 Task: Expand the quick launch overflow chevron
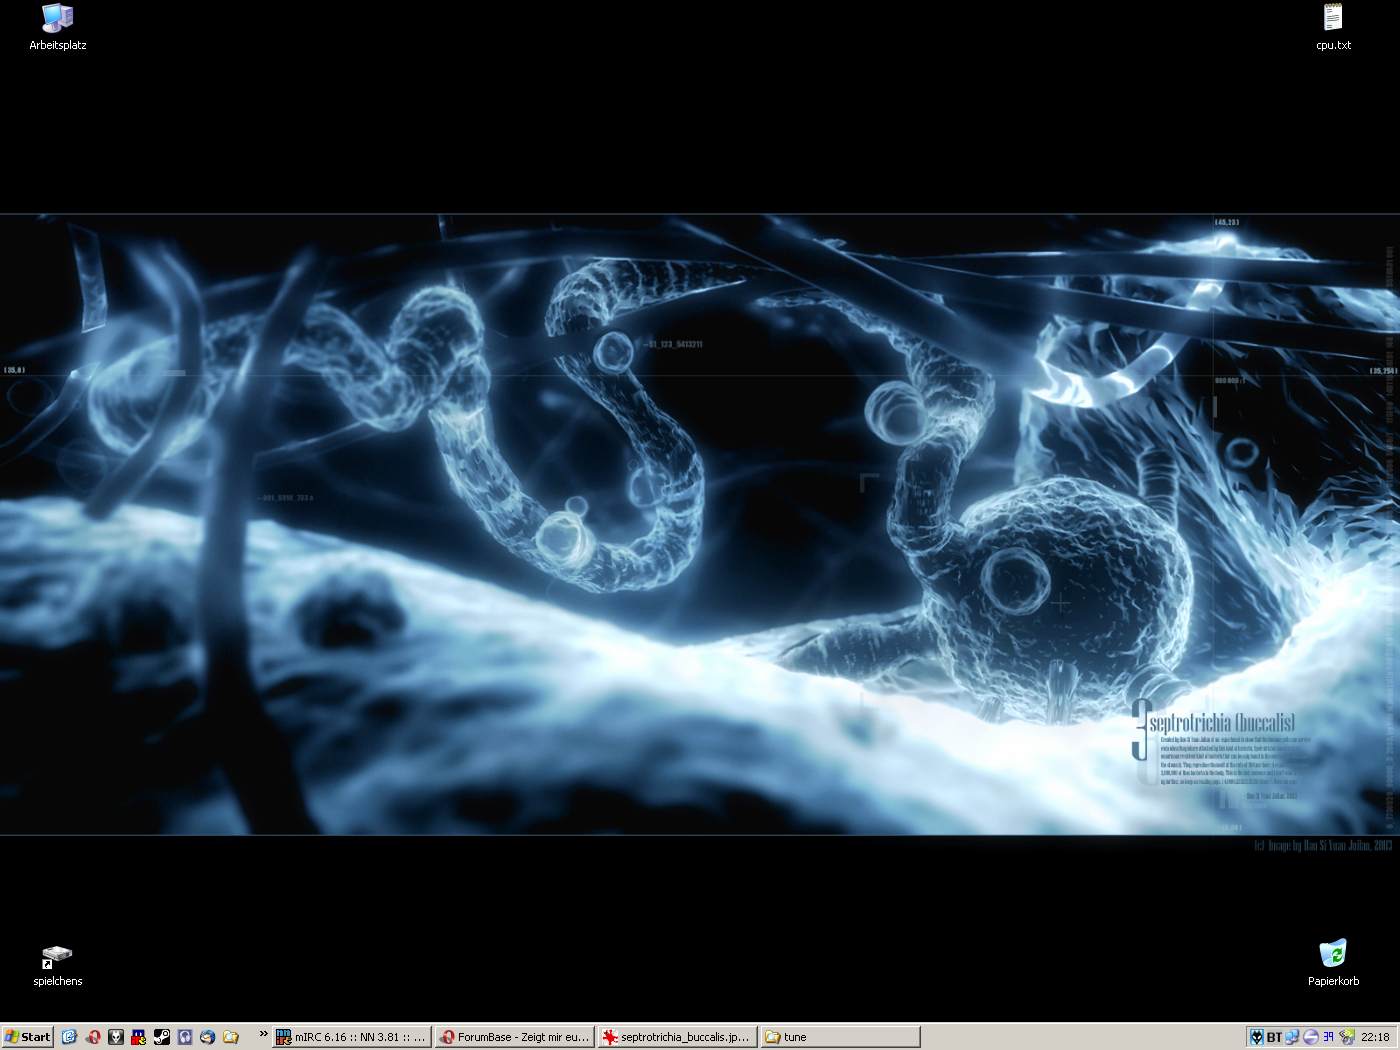263,1034
